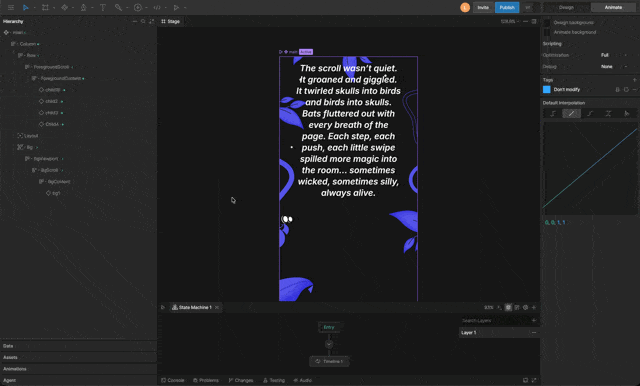The height and width of the screenshot is (386, 640).
Task: Delete the Don't modify tag
Action: [x=618, y=89]
